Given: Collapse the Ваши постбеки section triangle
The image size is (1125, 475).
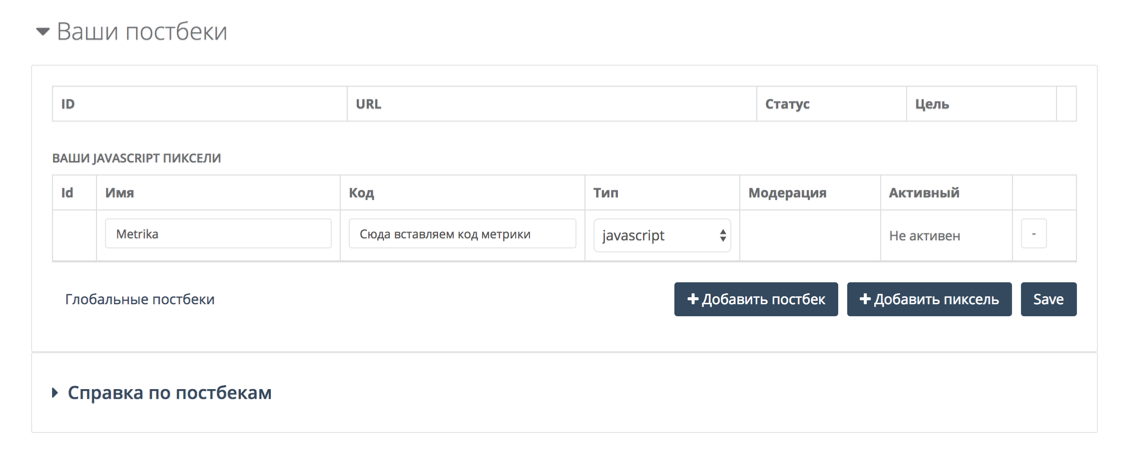Looking at the screenshot, I should point(43,32).
